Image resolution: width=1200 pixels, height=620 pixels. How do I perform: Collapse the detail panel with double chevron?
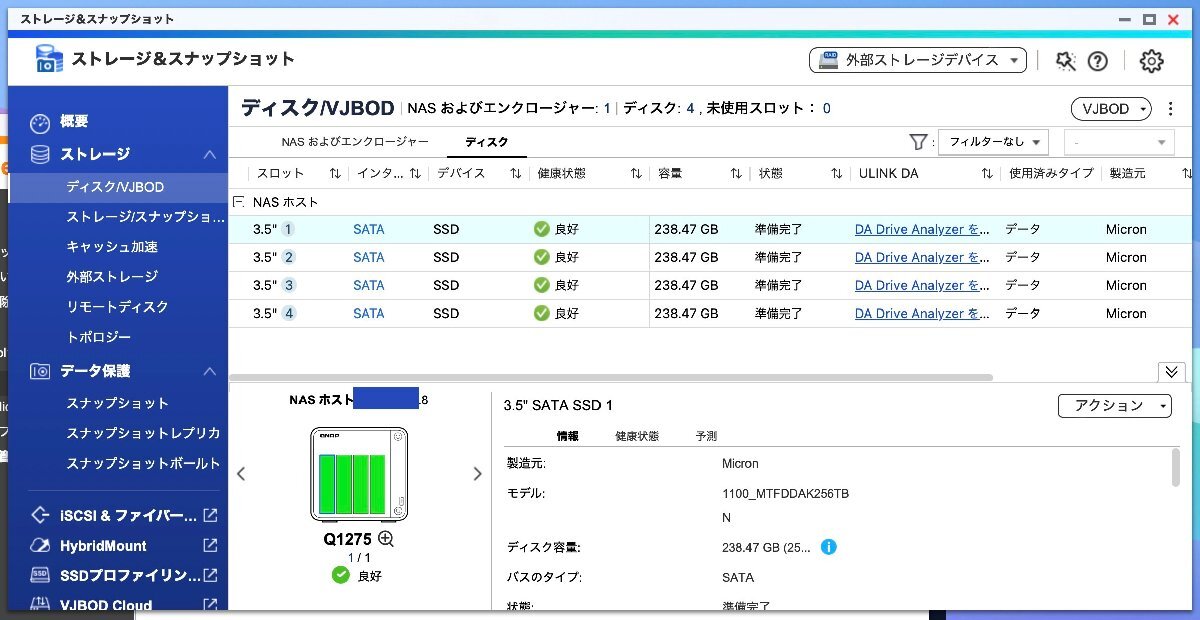1171,372
